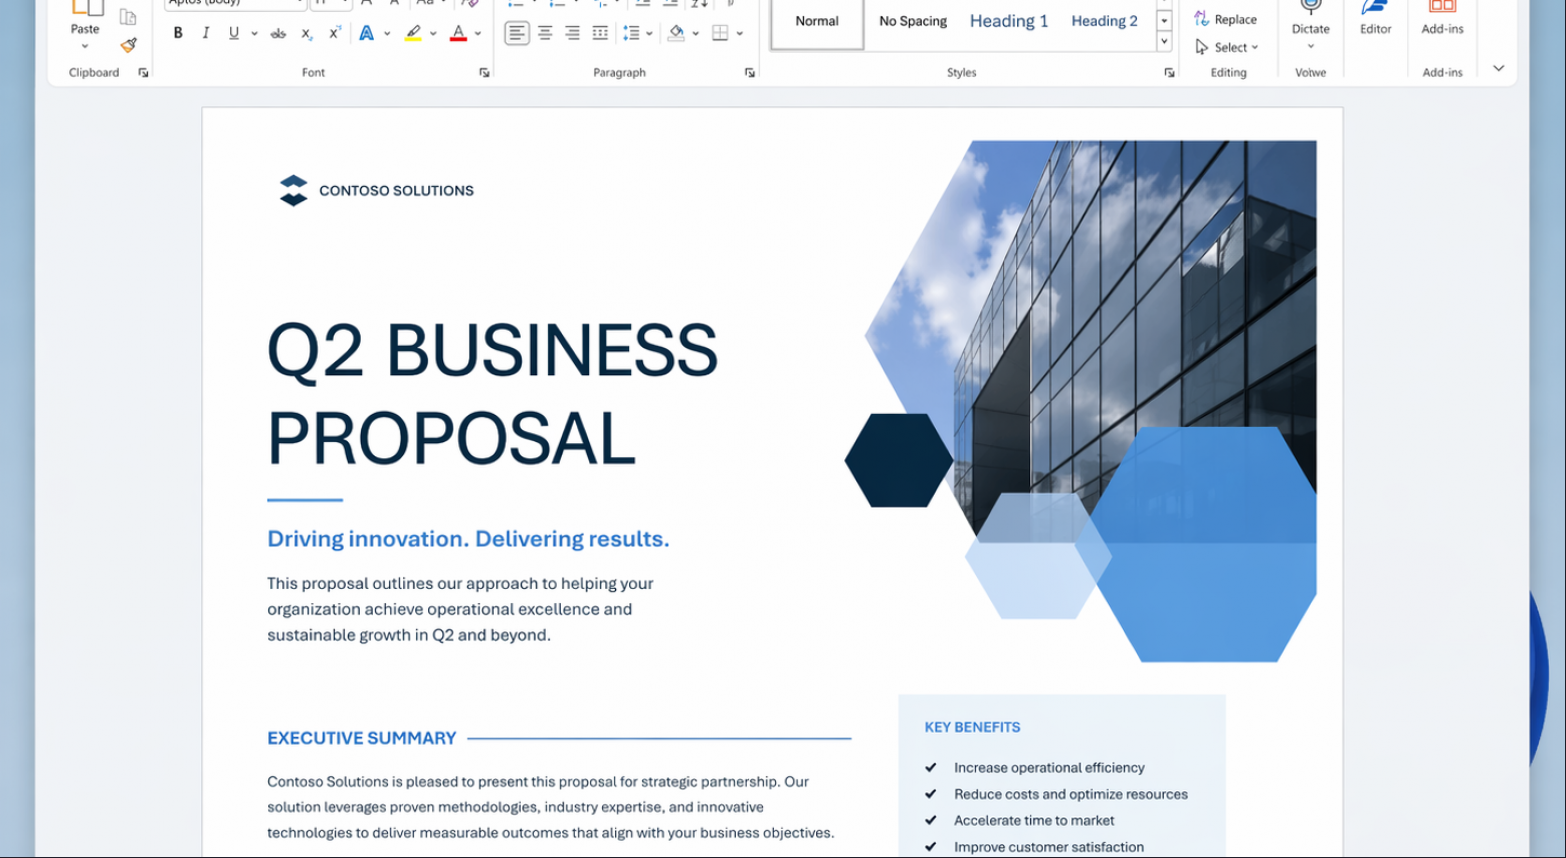Open font color dropdown arrow
The height and width of the screenshot is (858, 1566).
[x=478, y=33]
